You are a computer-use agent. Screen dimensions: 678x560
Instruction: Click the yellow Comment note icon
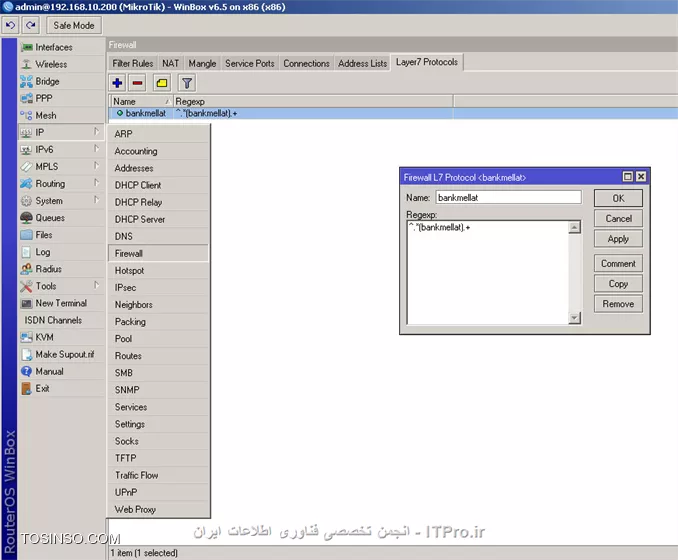click(162, 83)
